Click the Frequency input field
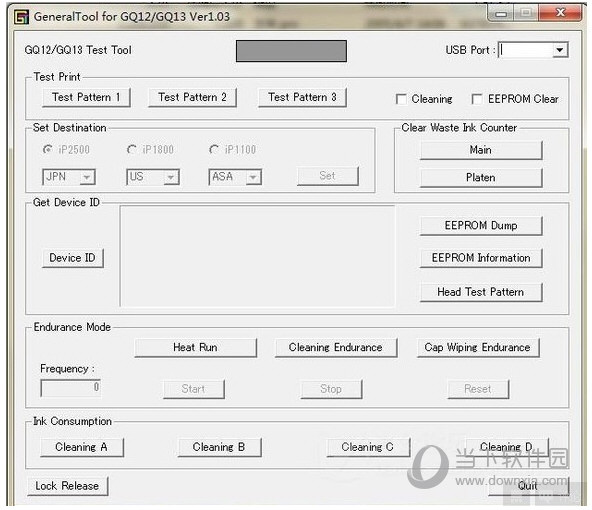 (x=71, y=388)
